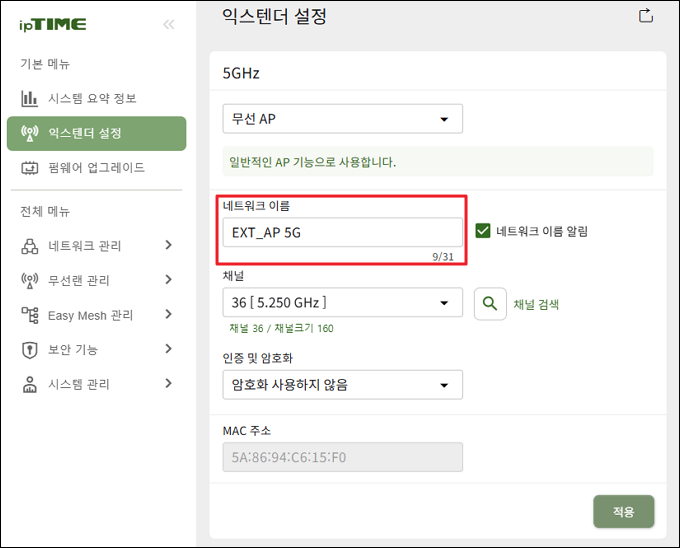Click the 적용 apply button
Viewport: 680px width, 548px height.
click(x=624, y=512)
